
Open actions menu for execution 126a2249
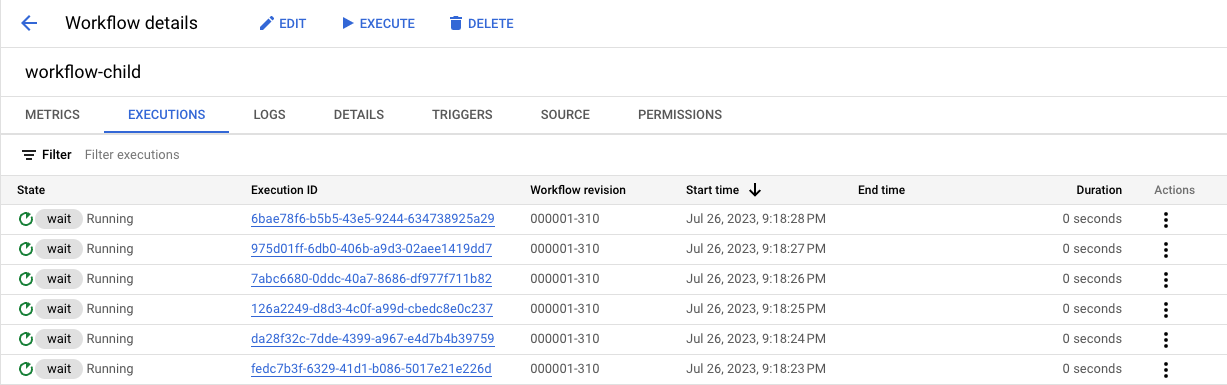tap(1166, 309)
